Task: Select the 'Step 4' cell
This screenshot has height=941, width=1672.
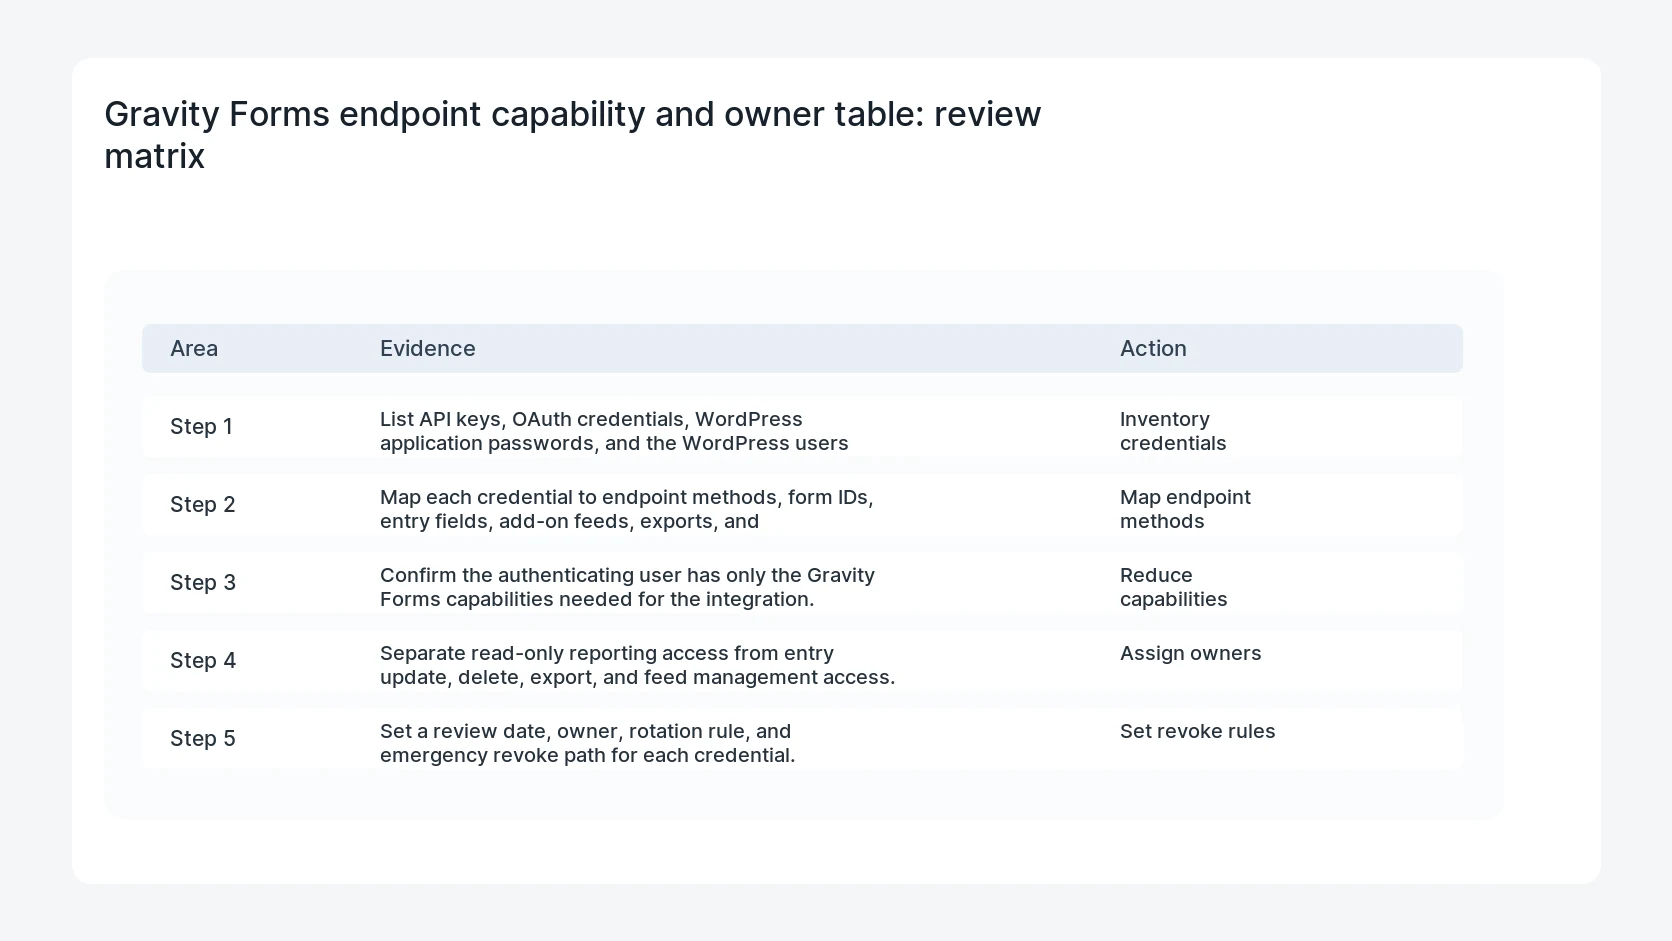Action: tap(203, 661)
